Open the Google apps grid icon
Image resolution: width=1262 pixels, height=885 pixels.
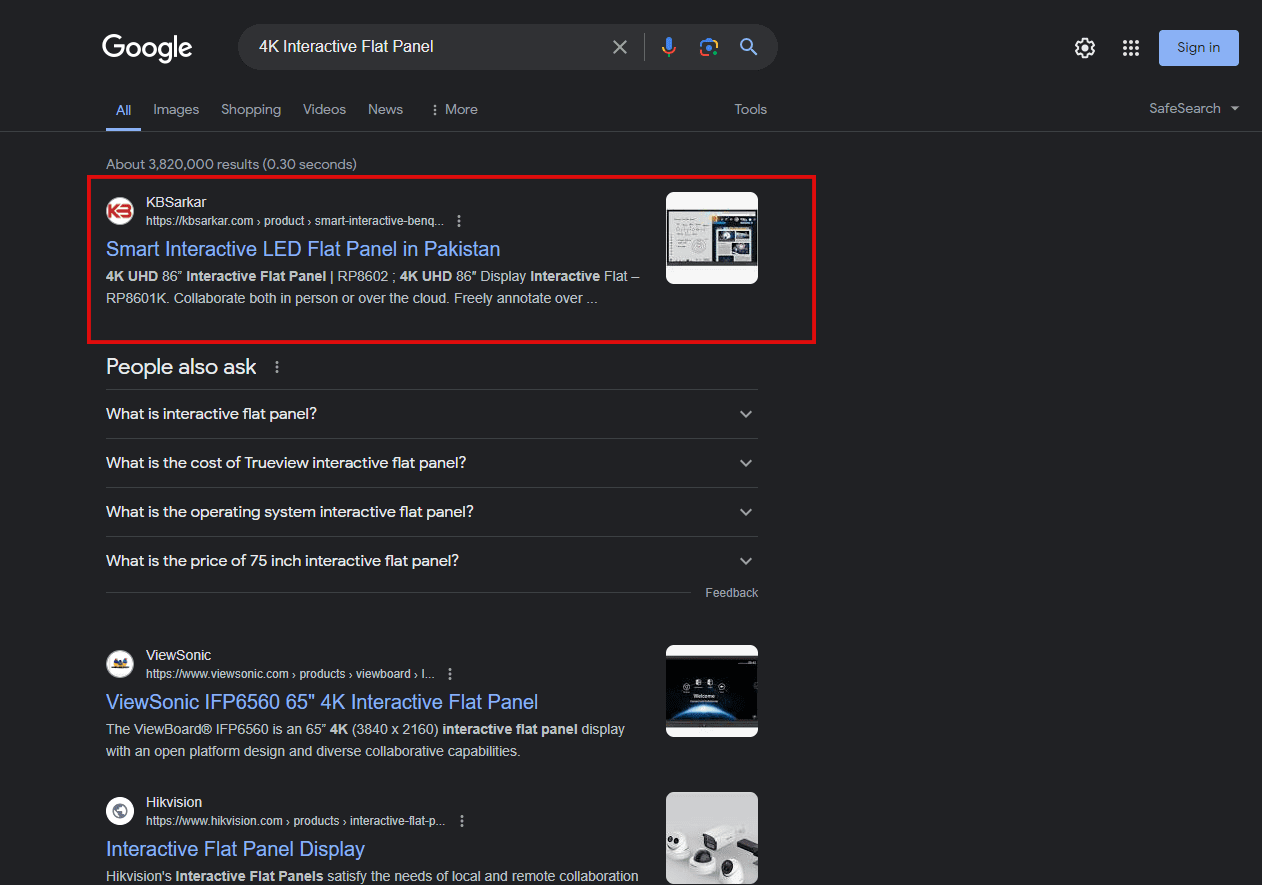tap(1131, 48)
